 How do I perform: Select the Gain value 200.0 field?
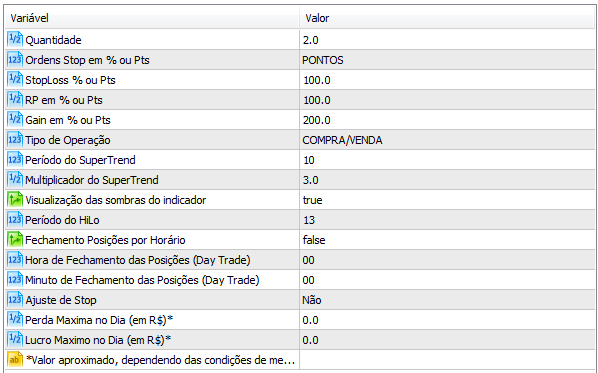coord(447,120)
